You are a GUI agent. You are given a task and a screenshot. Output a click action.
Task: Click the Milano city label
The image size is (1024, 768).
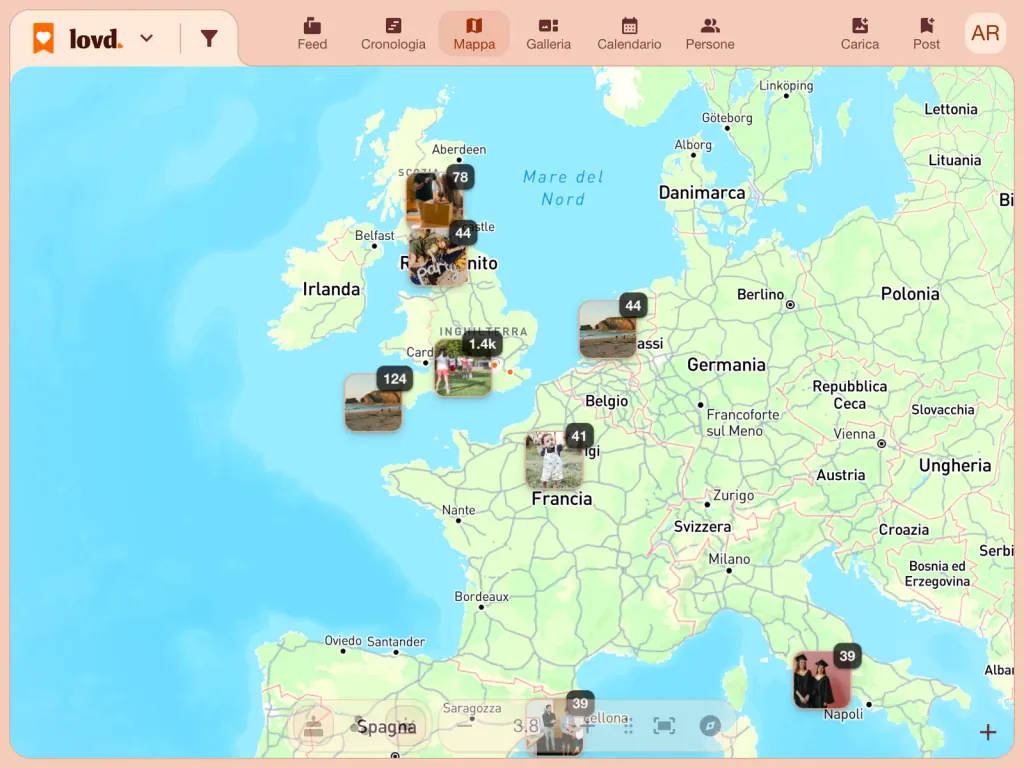pyautogui.click(x=729, y=559)
